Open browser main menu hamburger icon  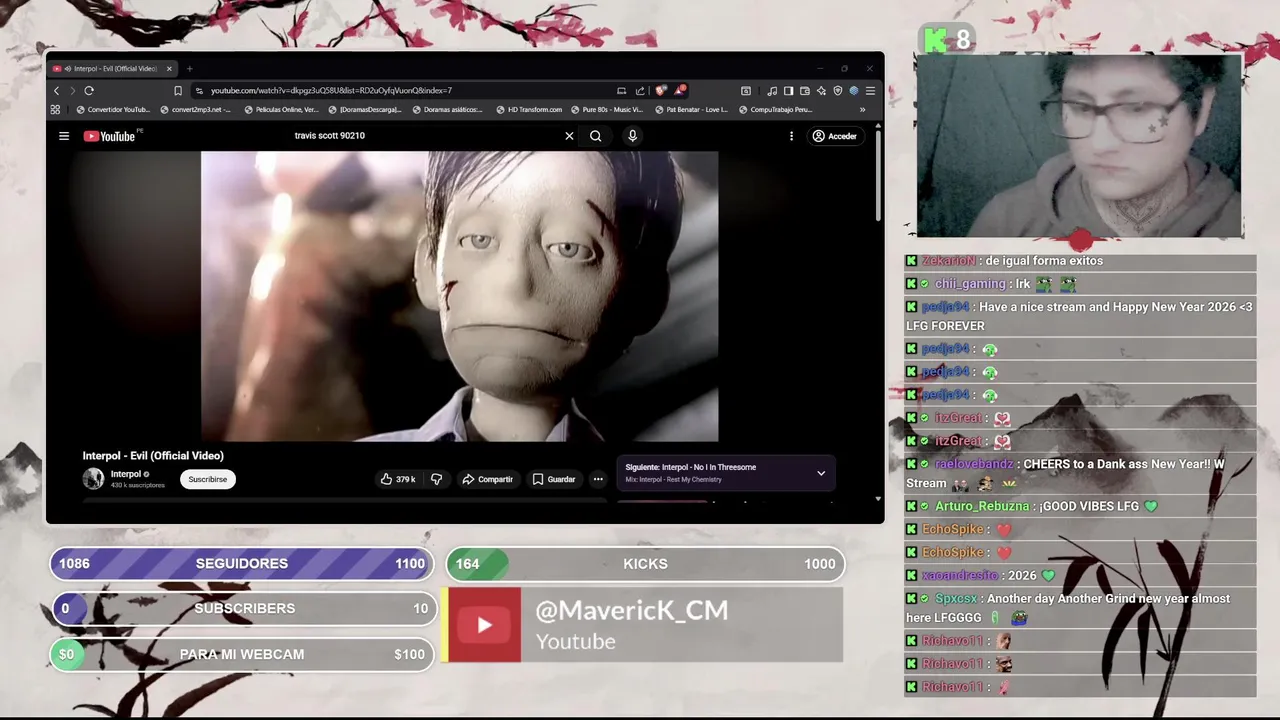(x=870, y=90)
